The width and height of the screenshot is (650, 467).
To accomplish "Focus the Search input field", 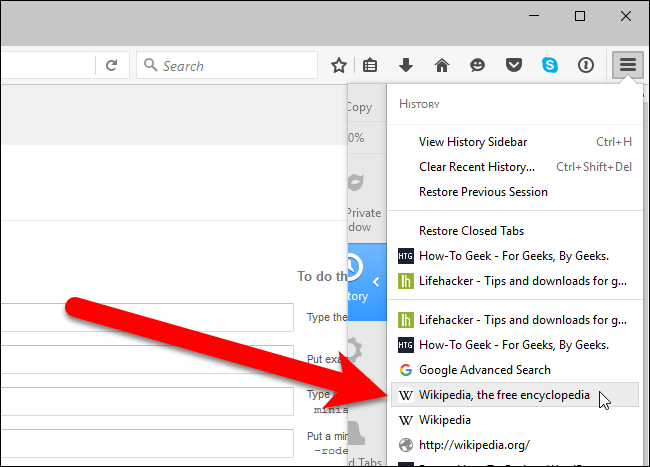I will tap(227, 65).
